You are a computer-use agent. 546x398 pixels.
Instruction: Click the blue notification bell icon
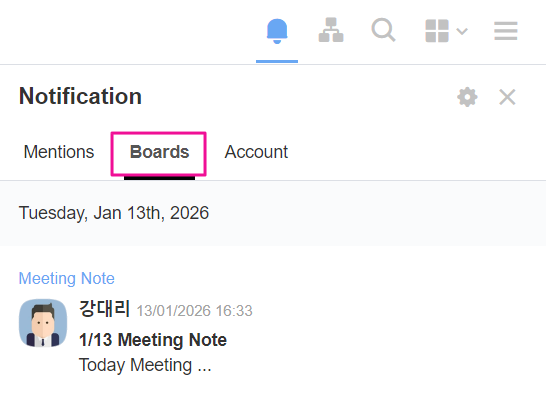277,31
